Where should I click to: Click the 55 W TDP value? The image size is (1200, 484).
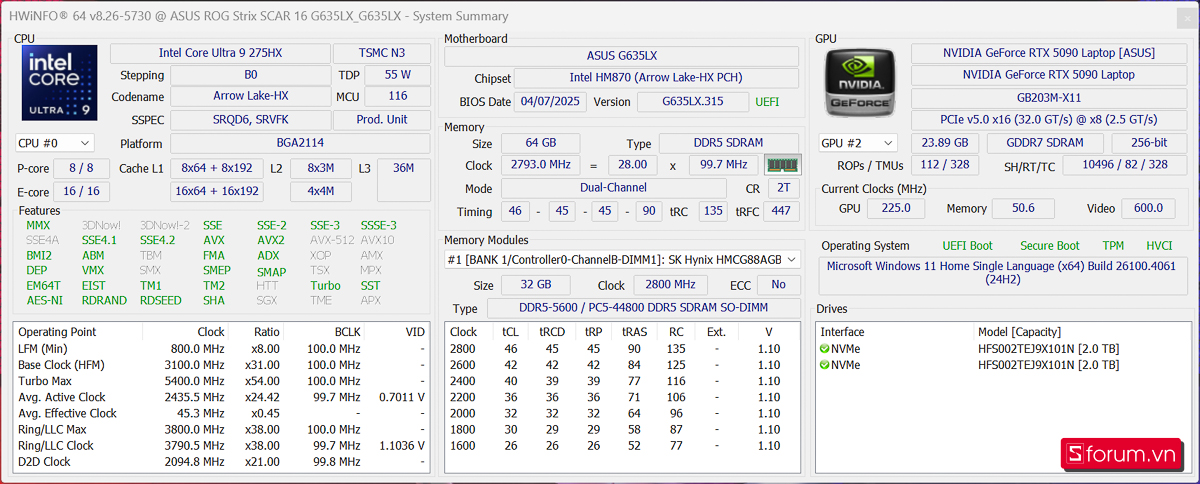click(397, 75)
